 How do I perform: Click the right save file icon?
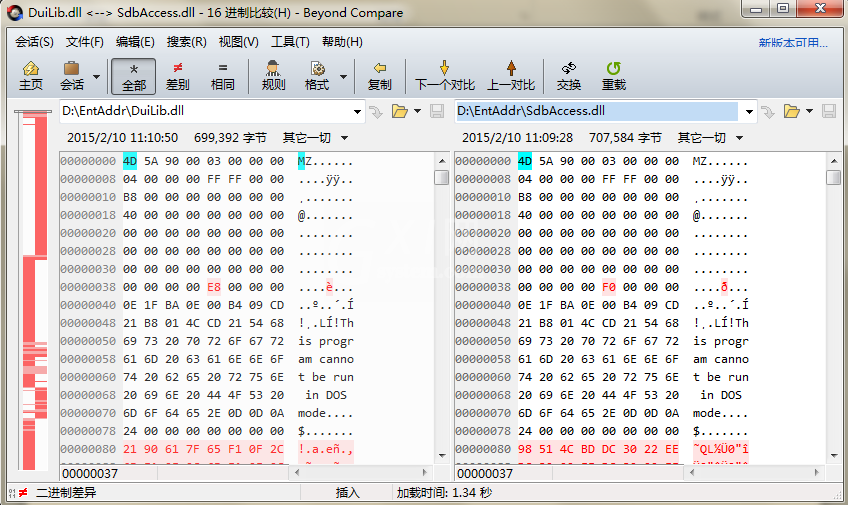829,111
